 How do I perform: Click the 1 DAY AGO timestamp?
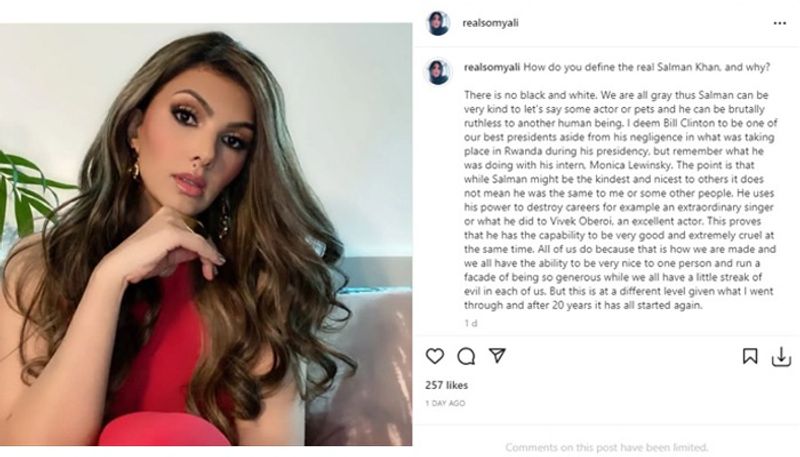[x=445, y=403]
